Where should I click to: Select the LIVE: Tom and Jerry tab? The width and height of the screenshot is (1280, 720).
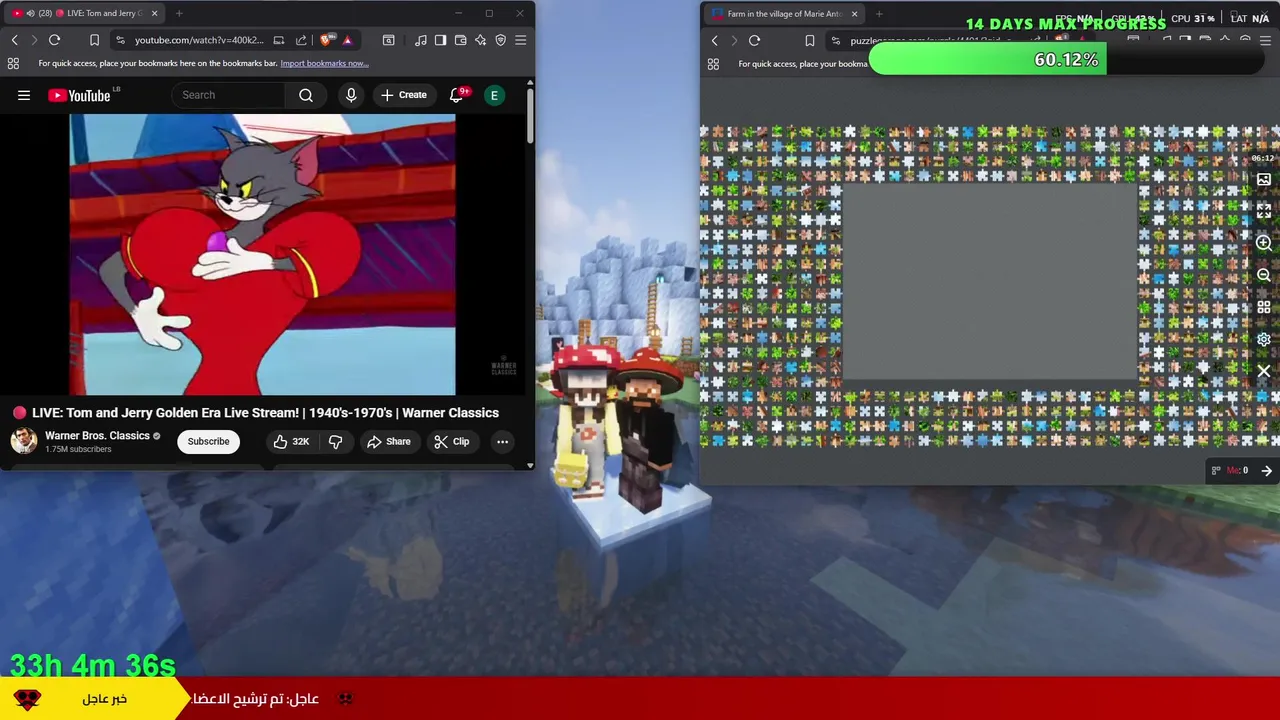(84, 14)
